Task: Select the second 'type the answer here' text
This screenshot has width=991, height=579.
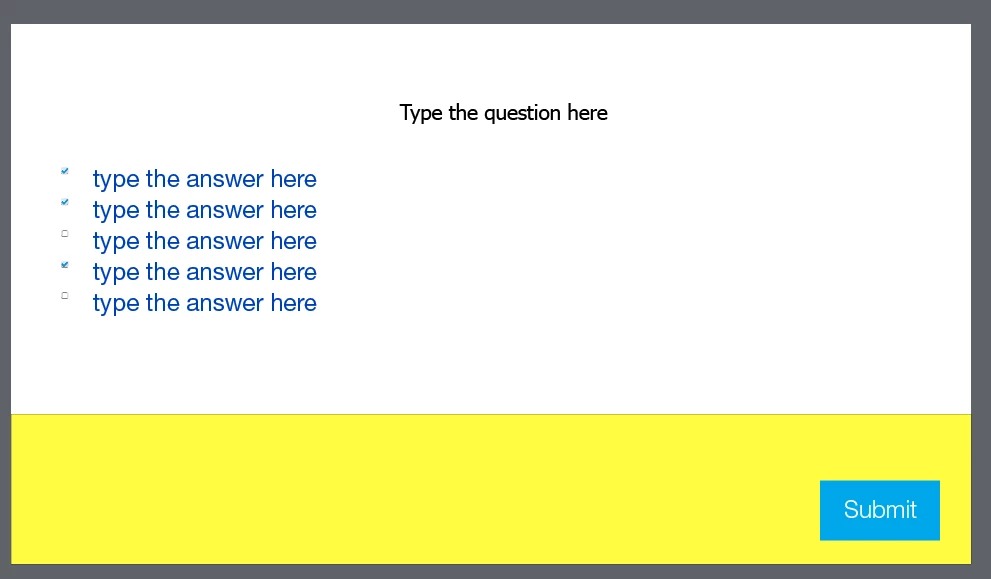Action: tap(205, 210)
